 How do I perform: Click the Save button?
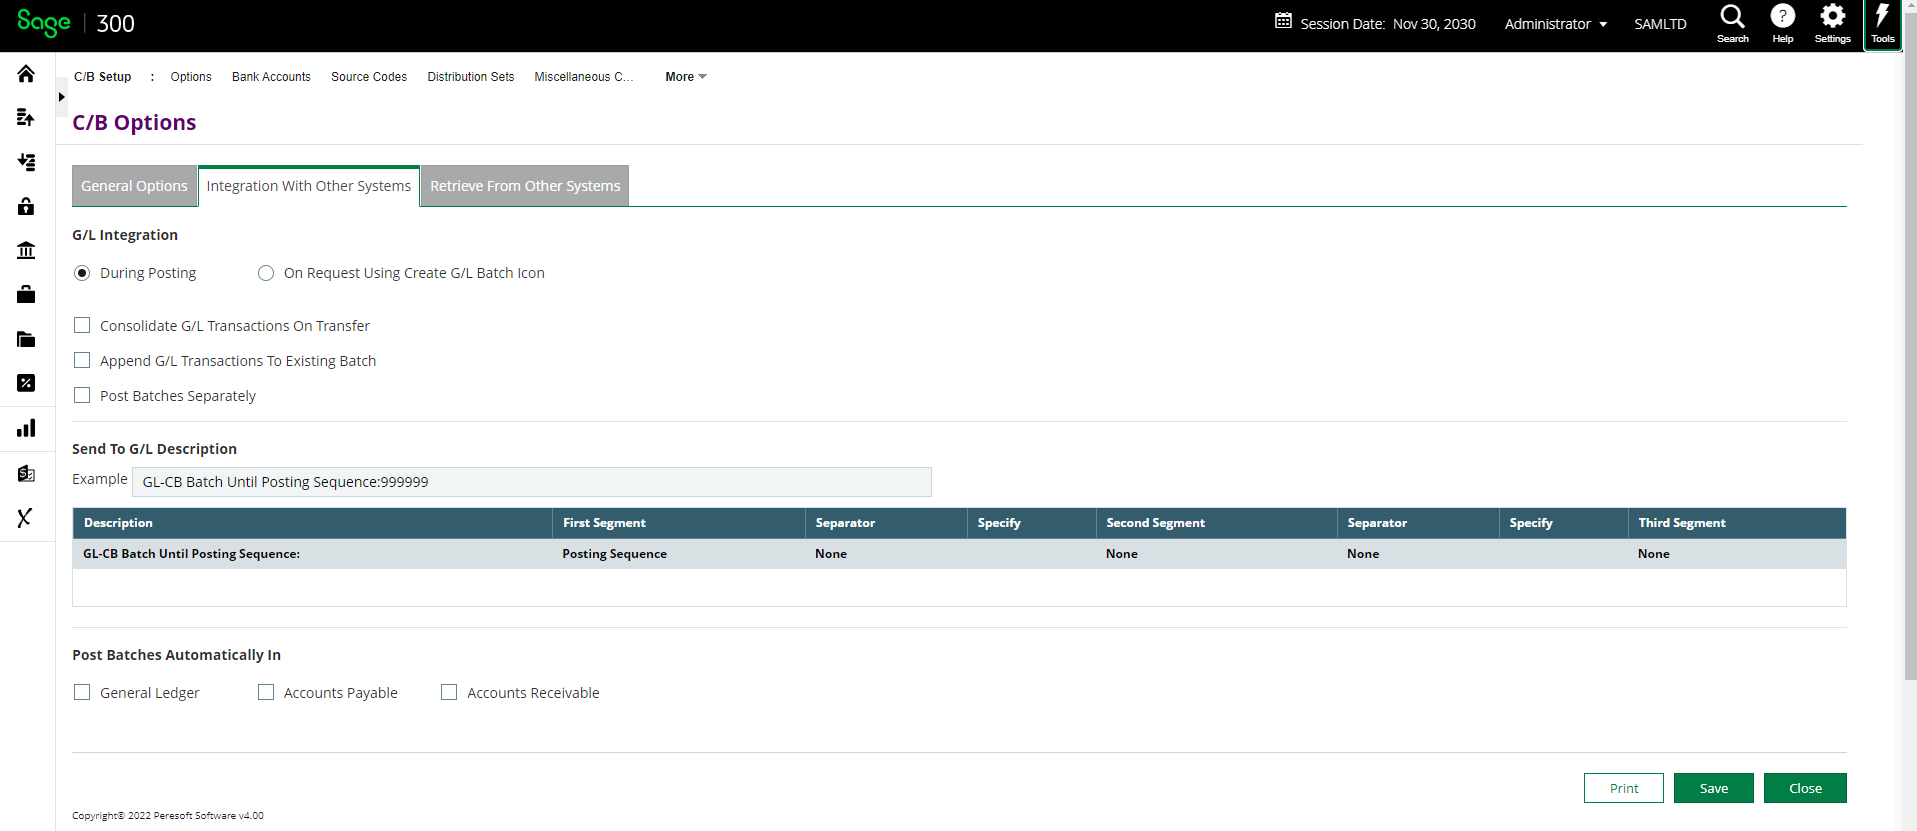pyautogui.click(x=1714, y=788)
